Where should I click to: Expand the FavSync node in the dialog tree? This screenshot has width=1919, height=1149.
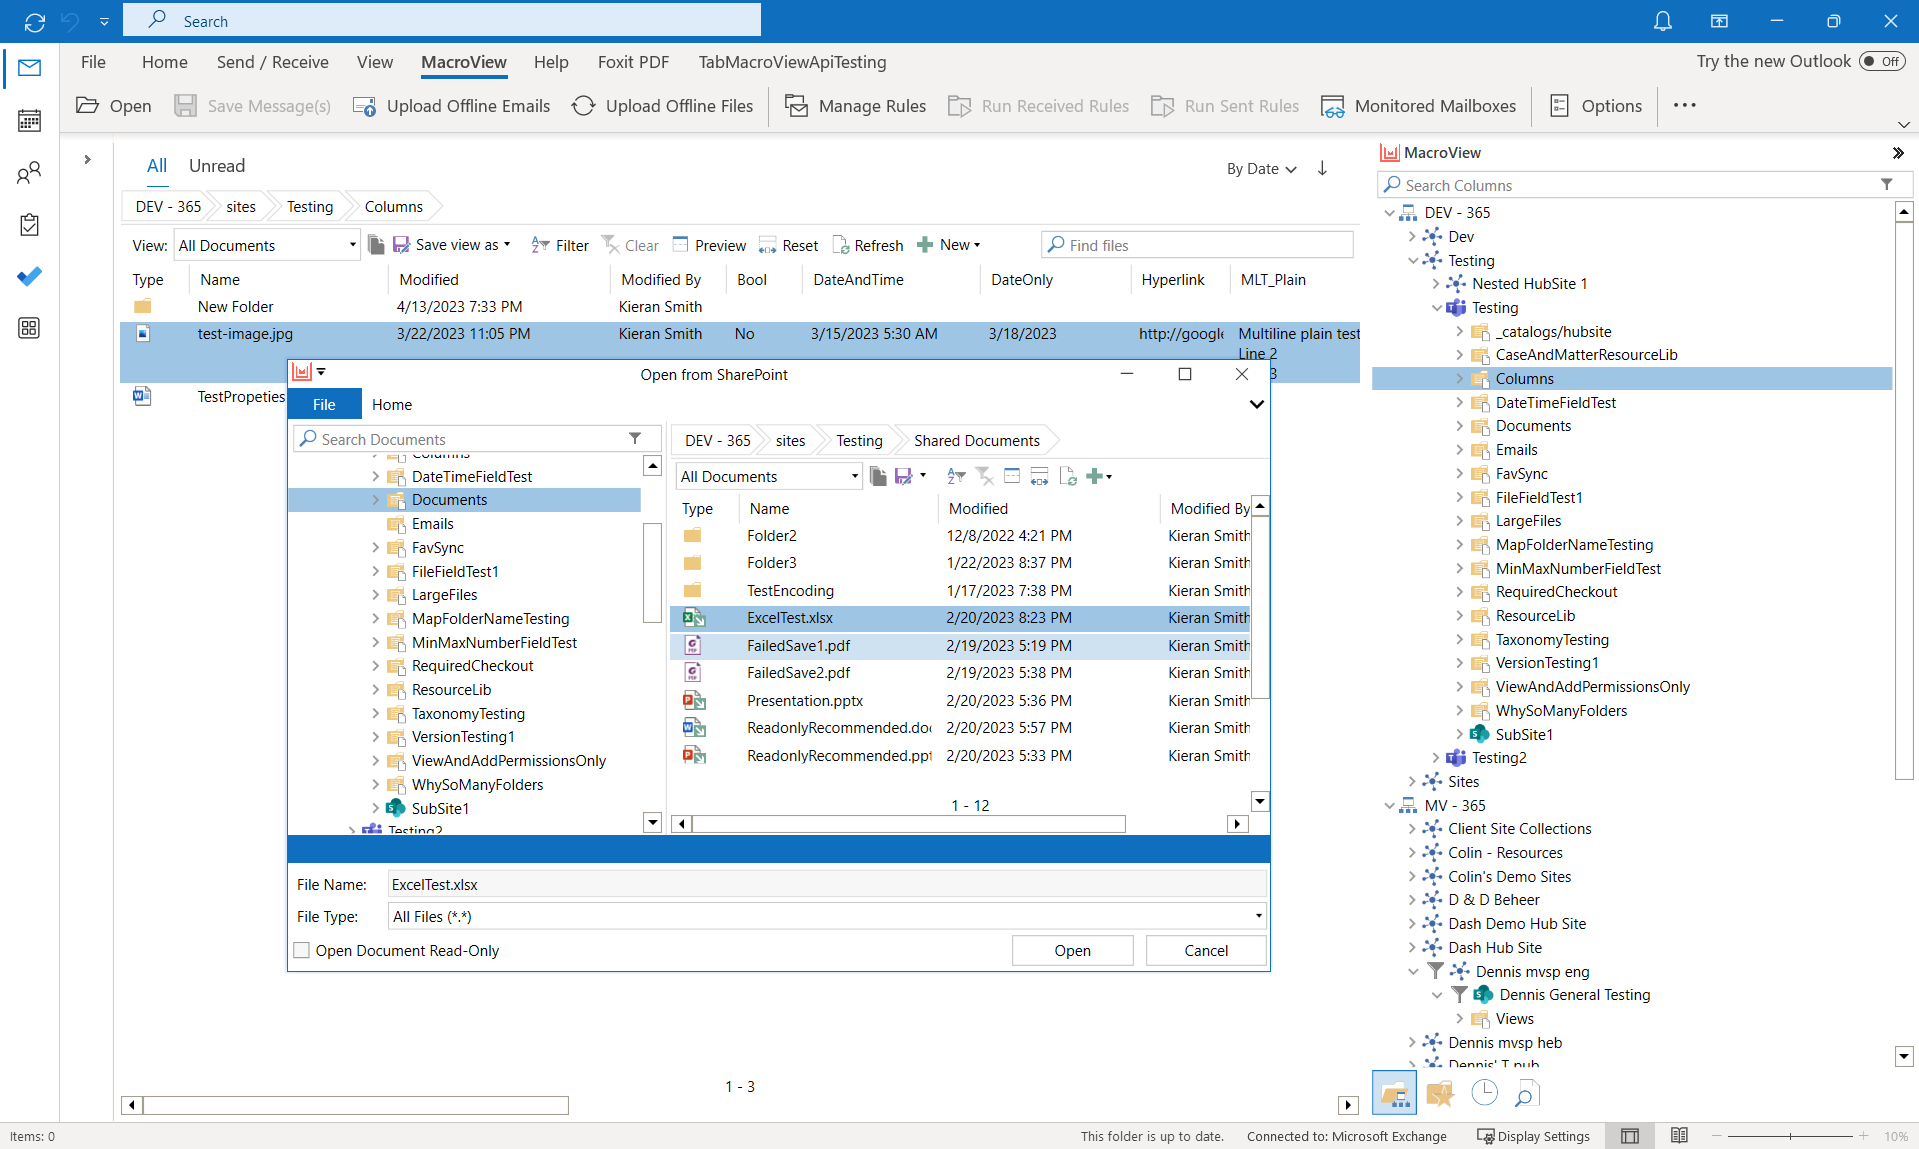pyautogui.click(x=376, y=548)
